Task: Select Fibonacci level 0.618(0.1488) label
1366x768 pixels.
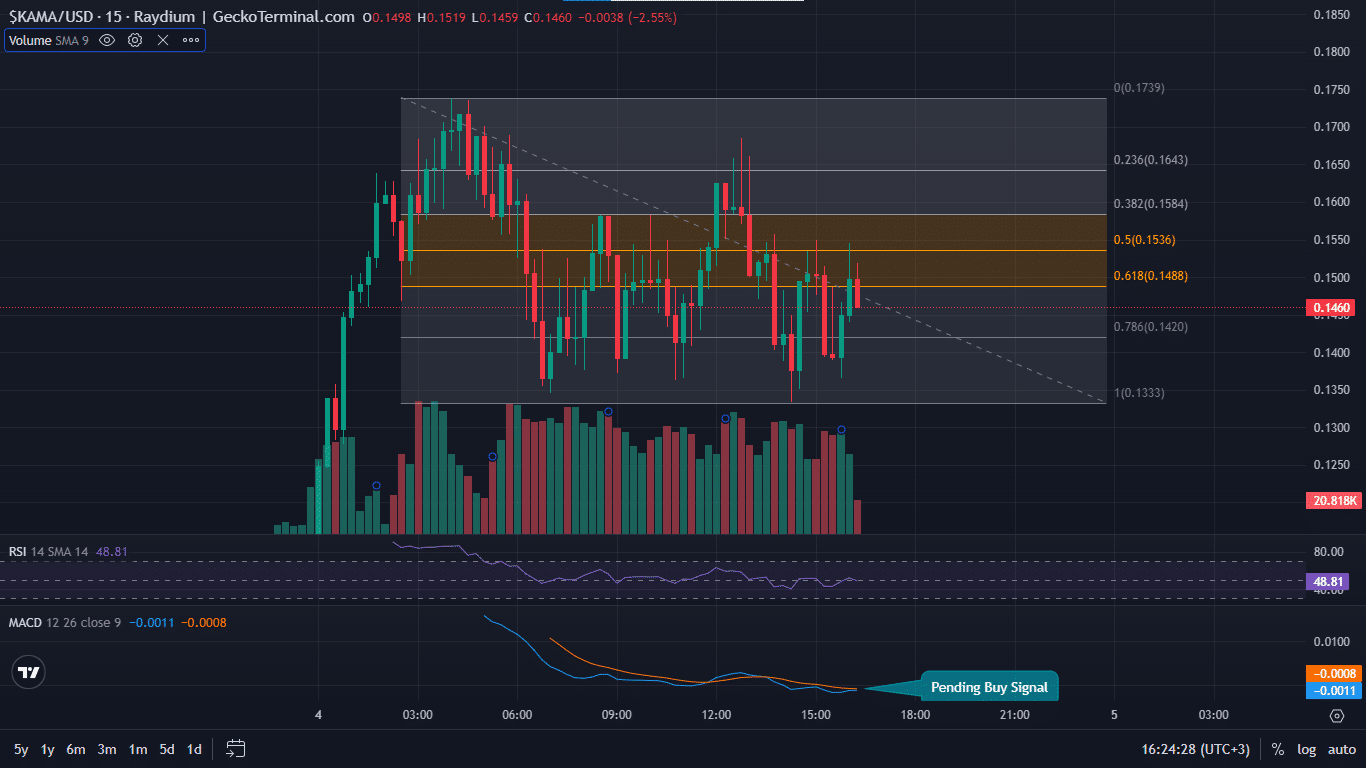Action: tap(1151, 275)
